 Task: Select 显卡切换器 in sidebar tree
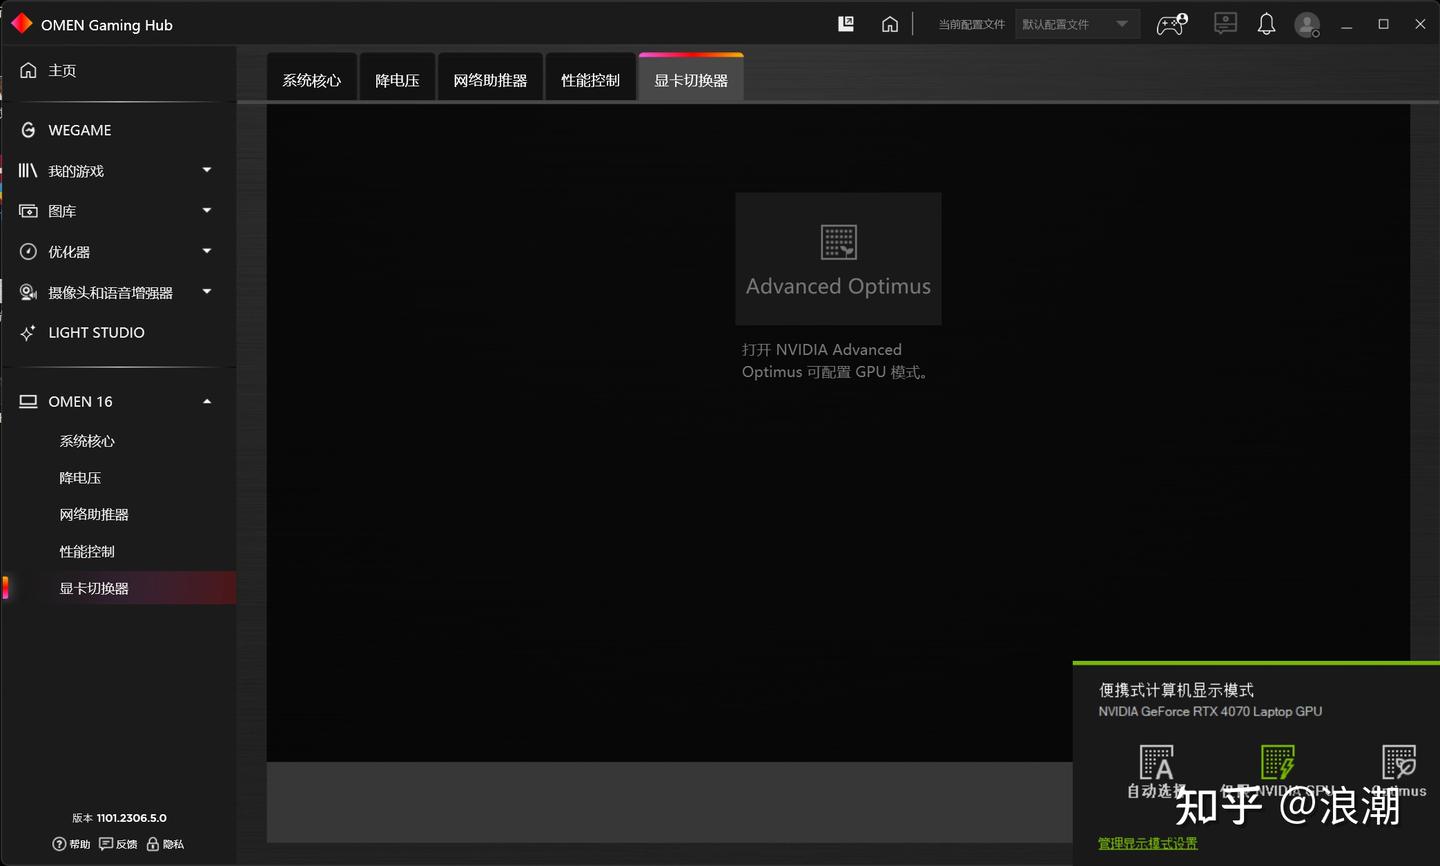[x=94, y=588]
